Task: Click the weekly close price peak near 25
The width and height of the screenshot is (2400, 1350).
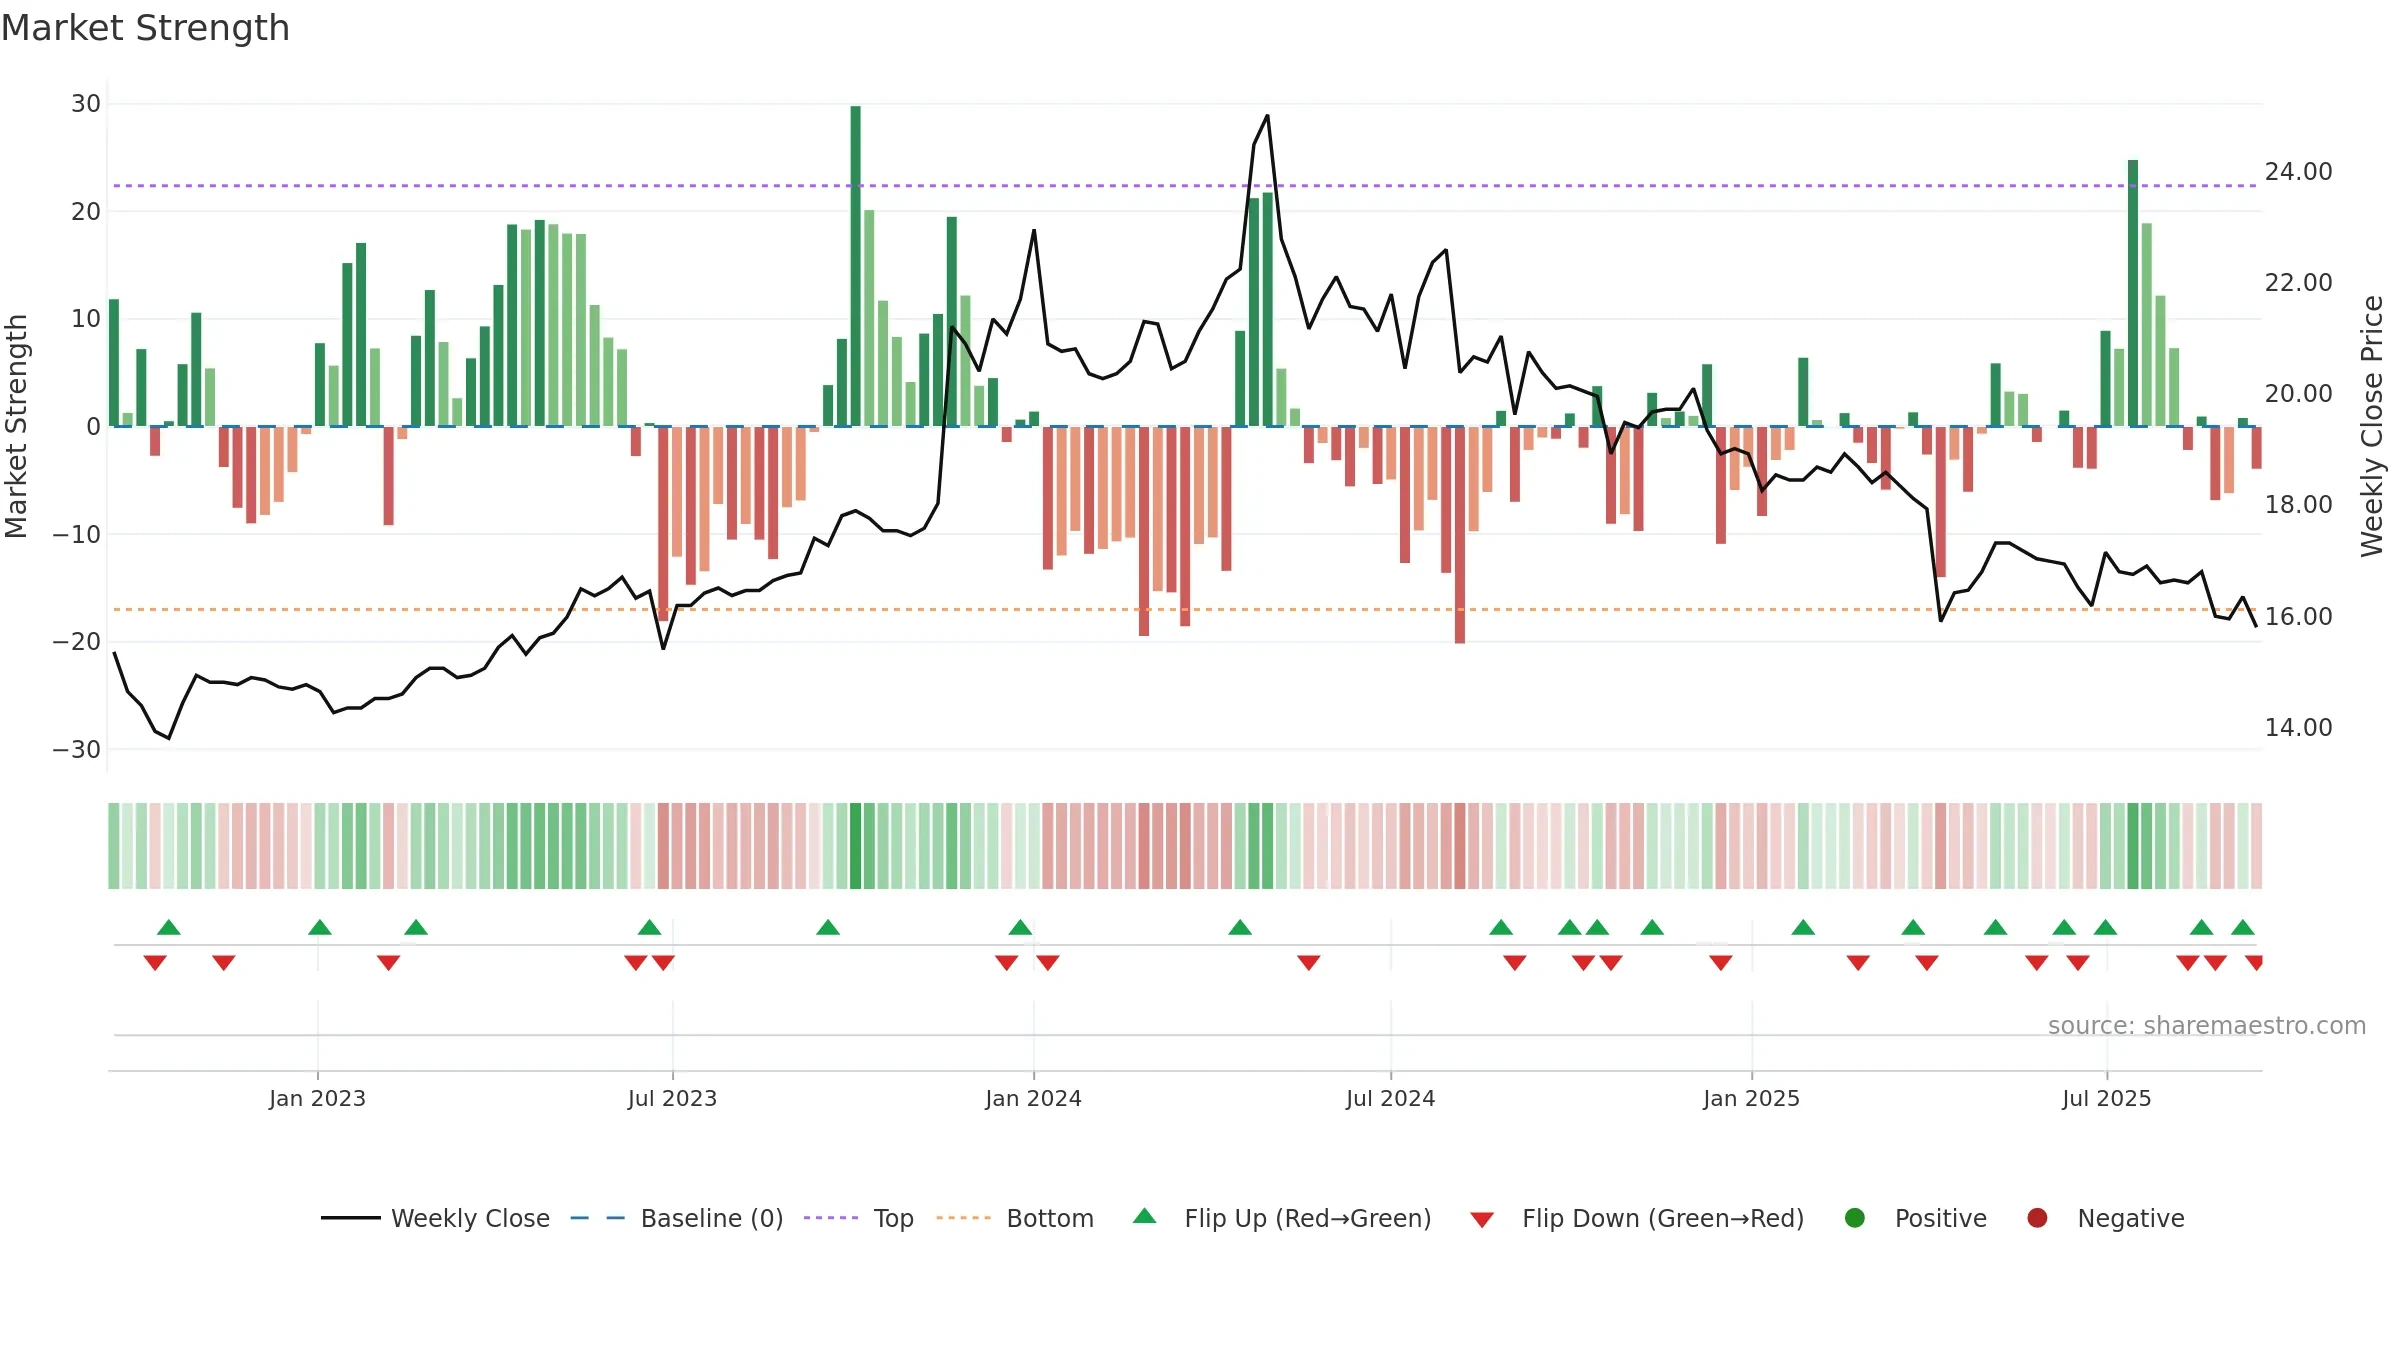Action: (1267, 116)
